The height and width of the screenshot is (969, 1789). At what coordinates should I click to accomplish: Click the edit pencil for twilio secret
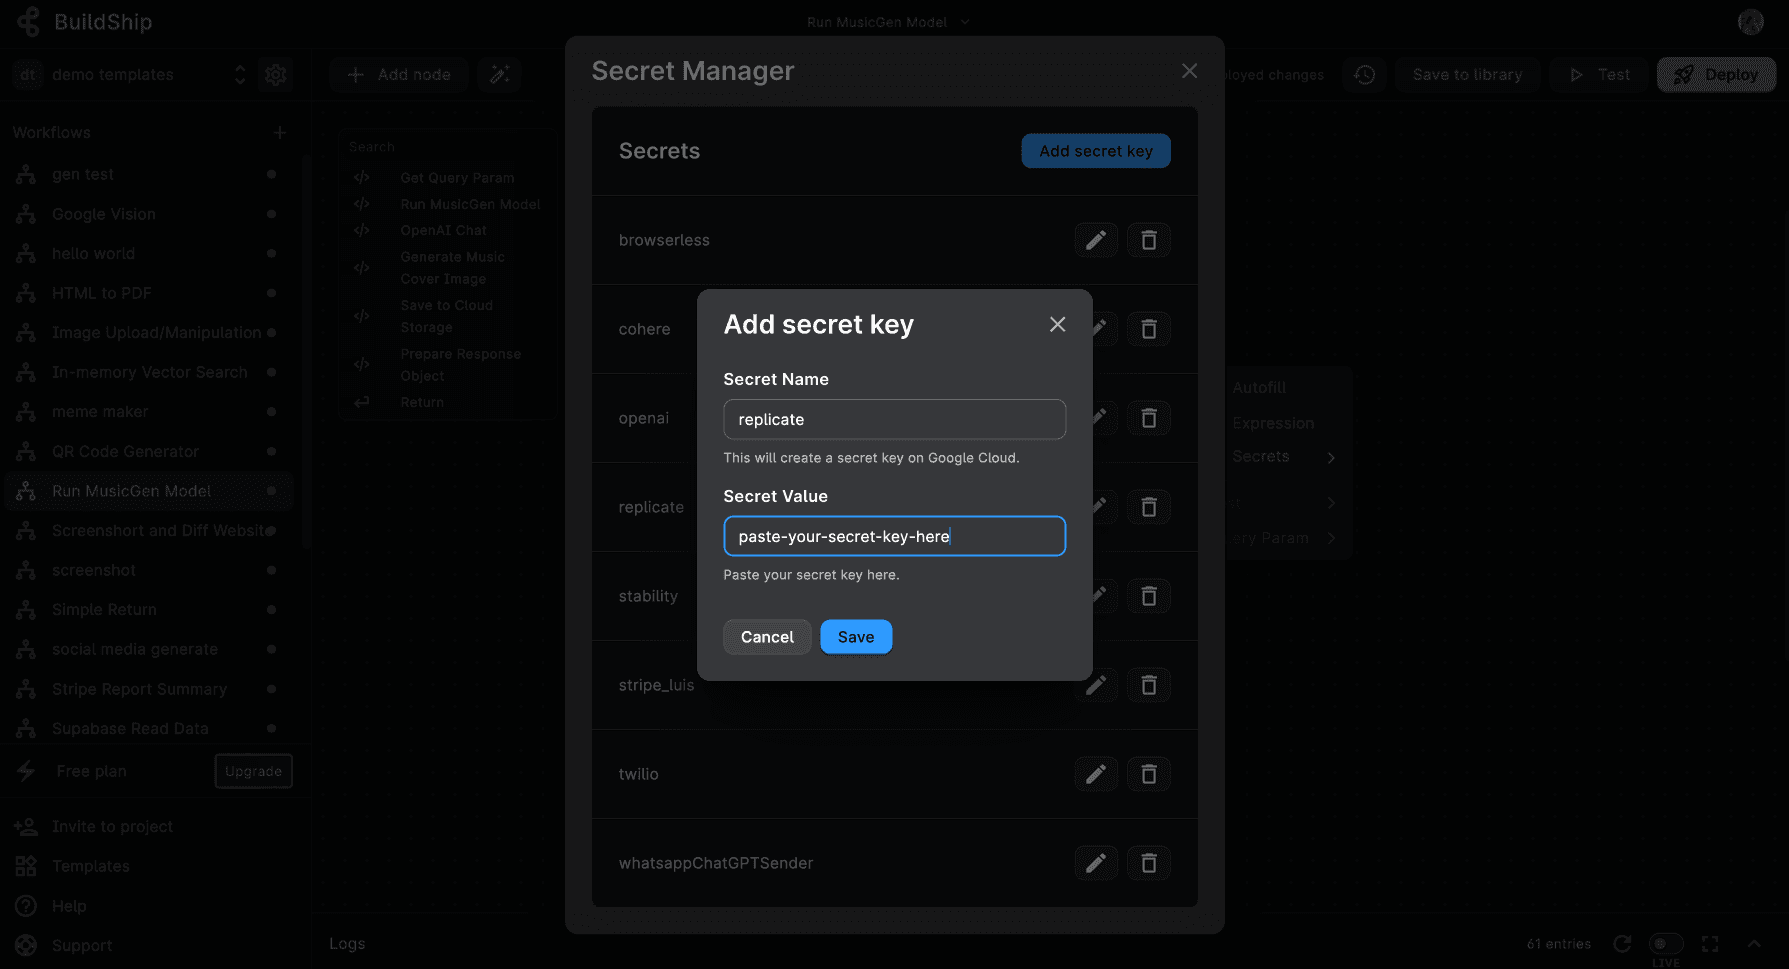point(1095,774)
